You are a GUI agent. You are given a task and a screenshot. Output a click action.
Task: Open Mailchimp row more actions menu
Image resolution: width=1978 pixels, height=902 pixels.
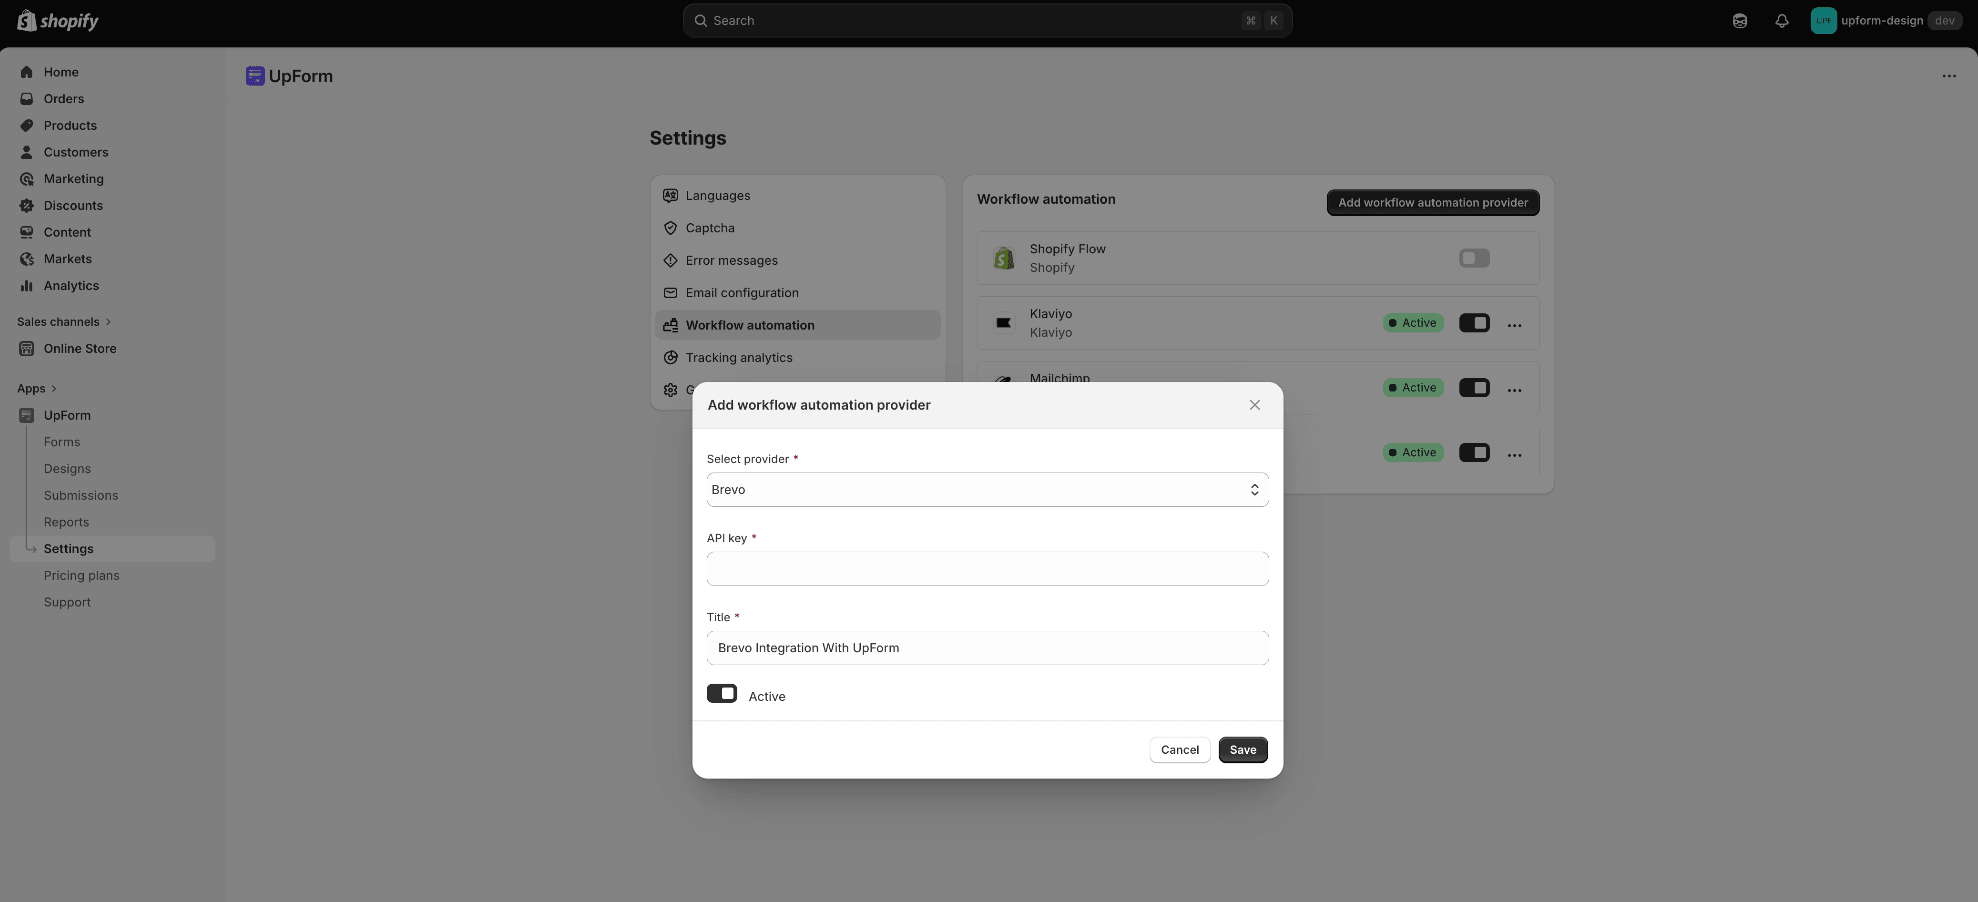tap(1514, 389)
